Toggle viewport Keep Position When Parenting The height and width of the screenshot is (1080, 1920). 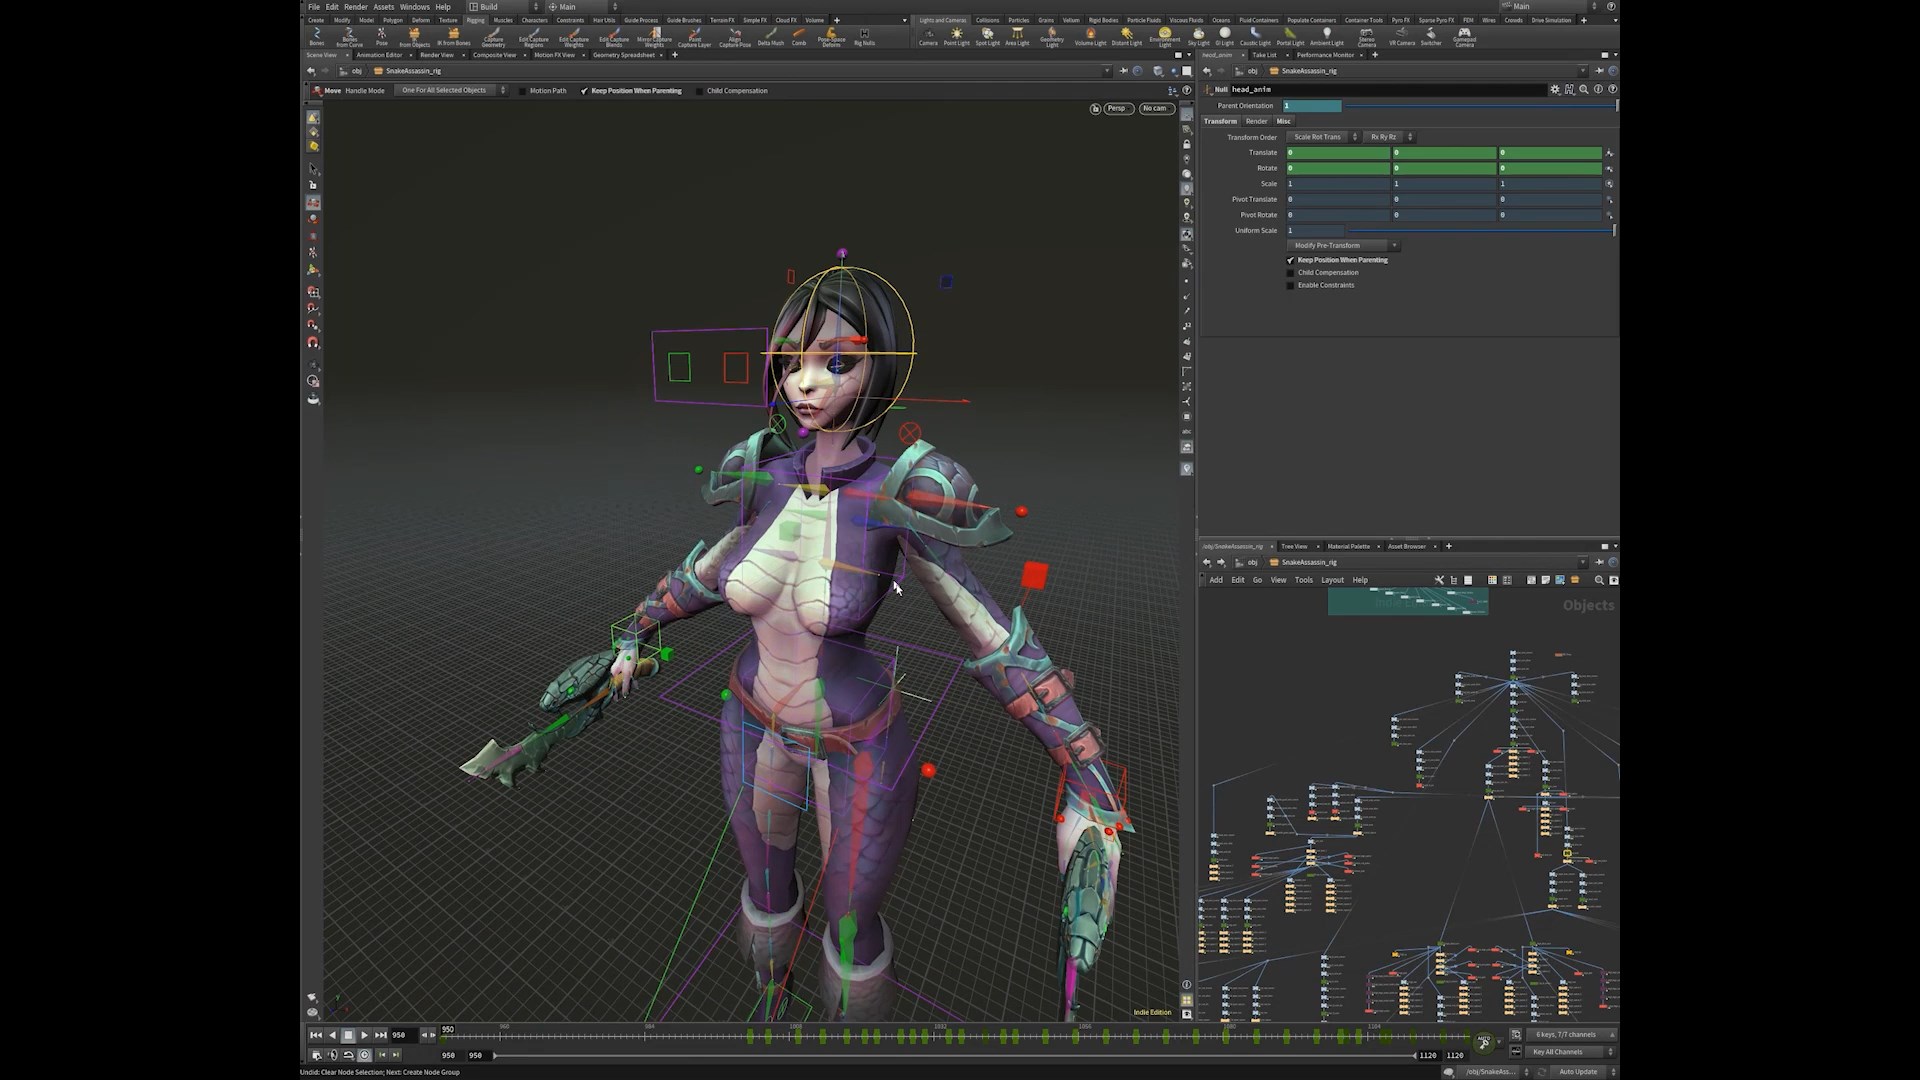click(x=584, y=91)
